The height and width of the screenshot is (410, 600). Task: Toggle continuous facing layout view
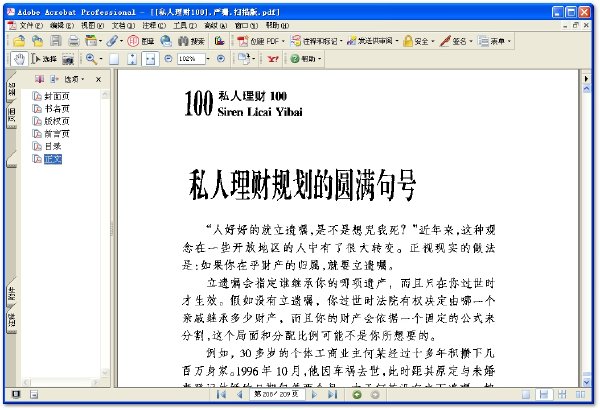[562, 394]
